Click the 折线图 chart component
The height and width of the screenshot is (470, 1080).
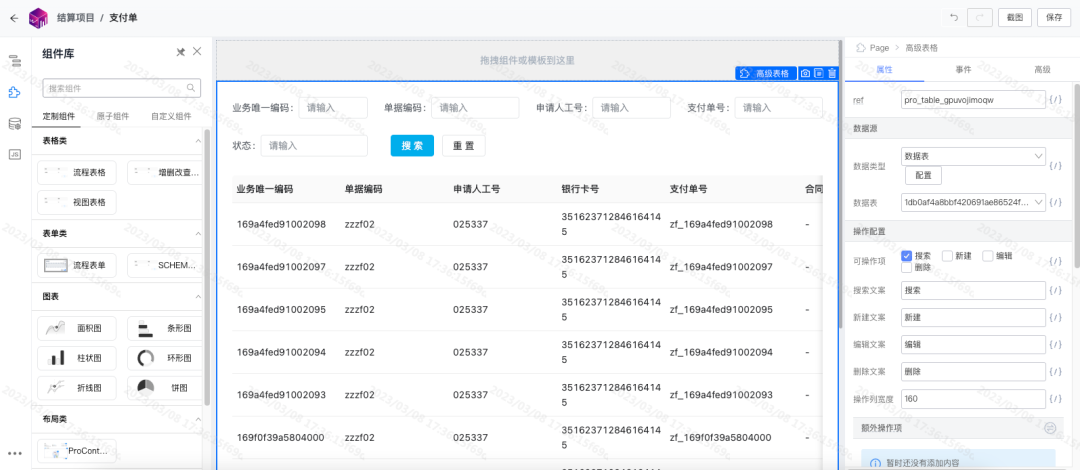(76, 387)
